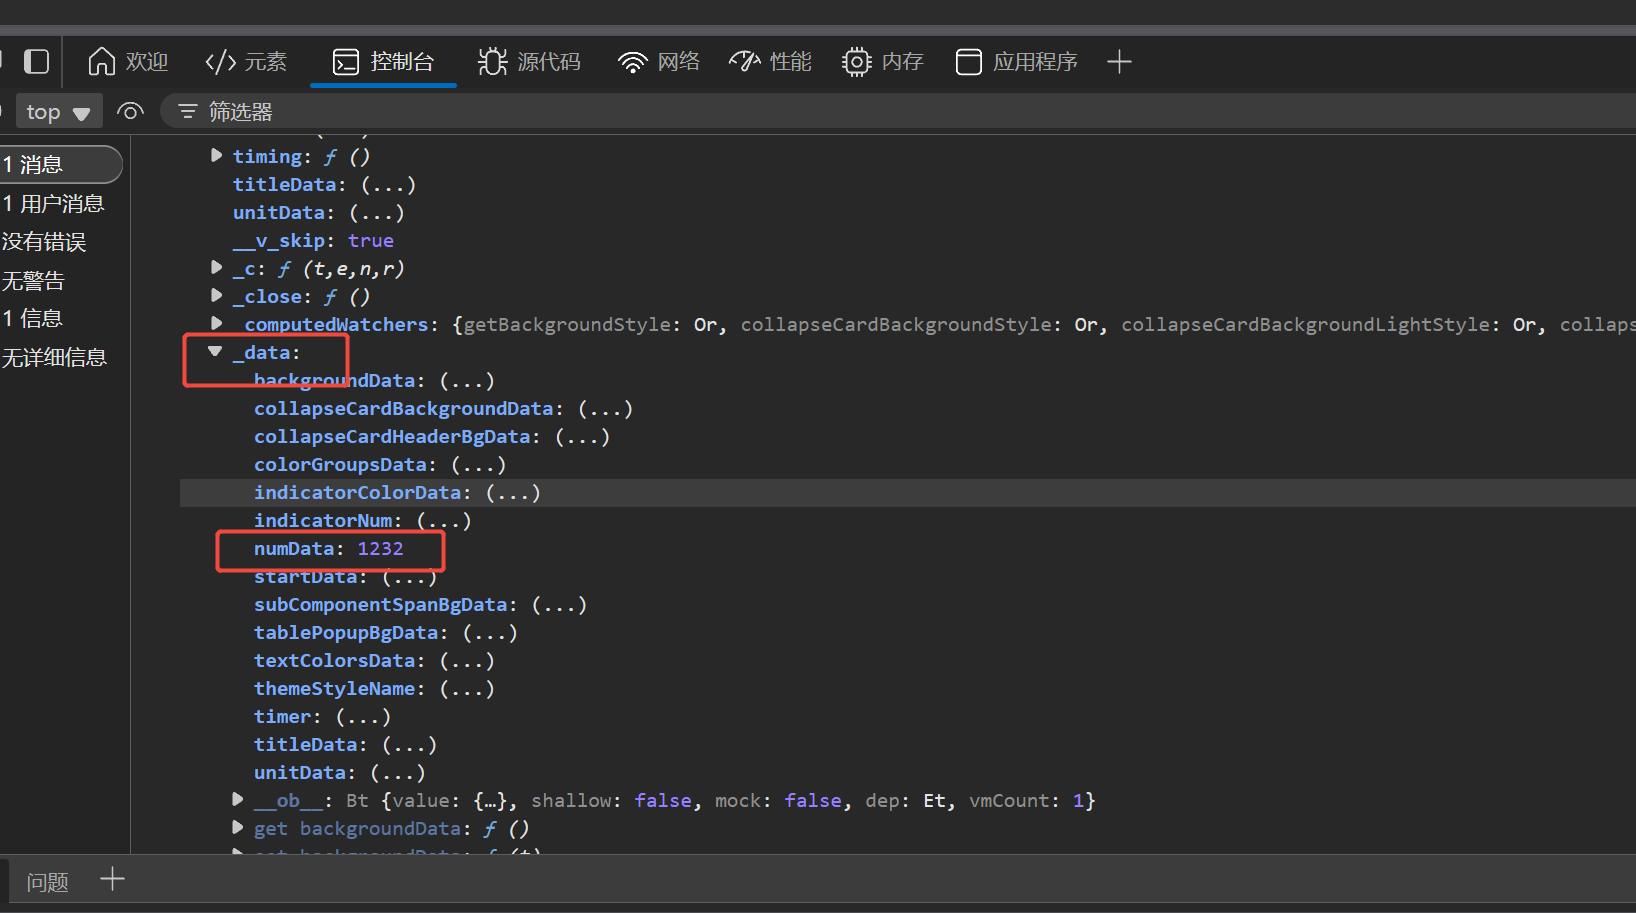The image size is (1636, 913).
Task: Expand the computedWatchers property
Action: point(216,323)
